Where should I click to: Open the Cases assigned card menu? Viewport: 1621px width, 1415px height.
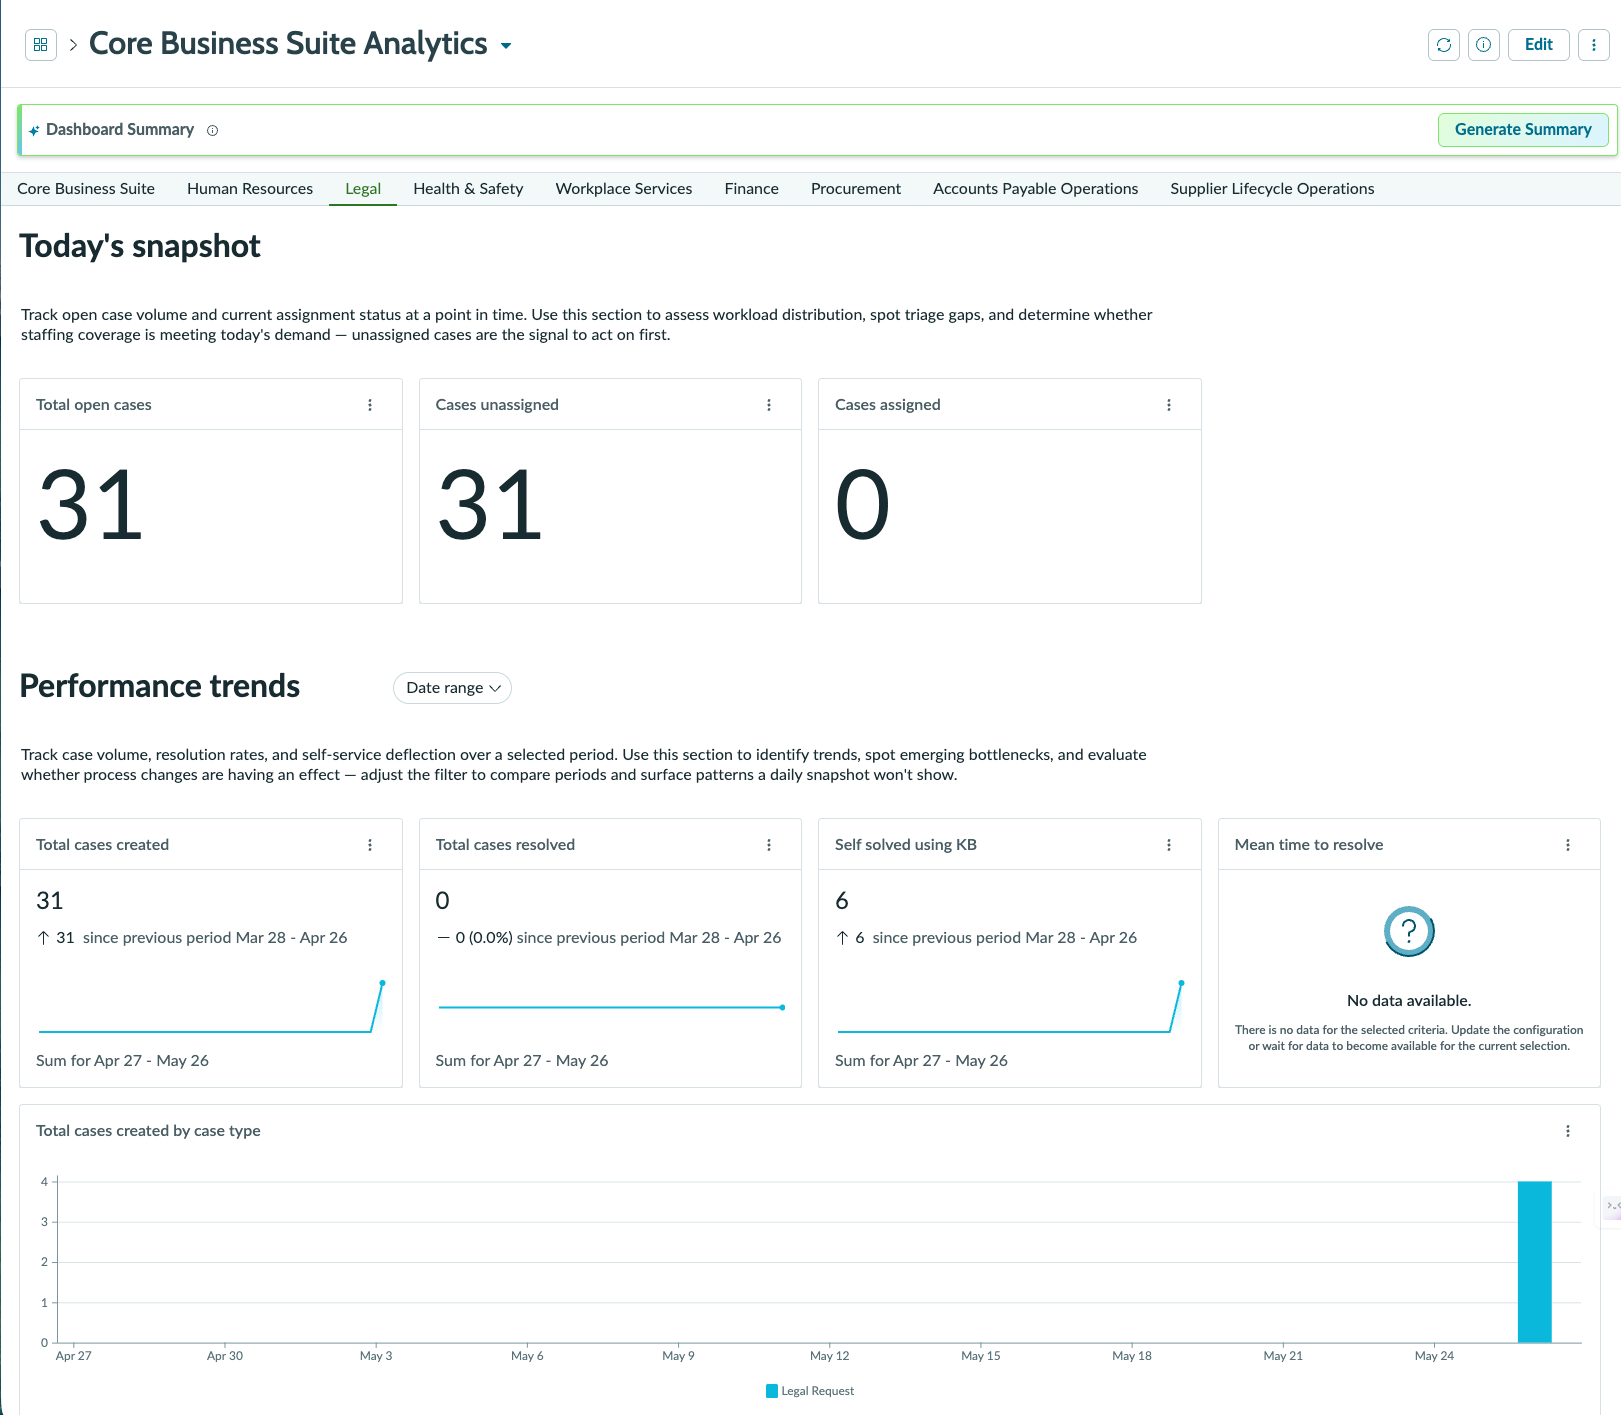[x=1169, y=405]
